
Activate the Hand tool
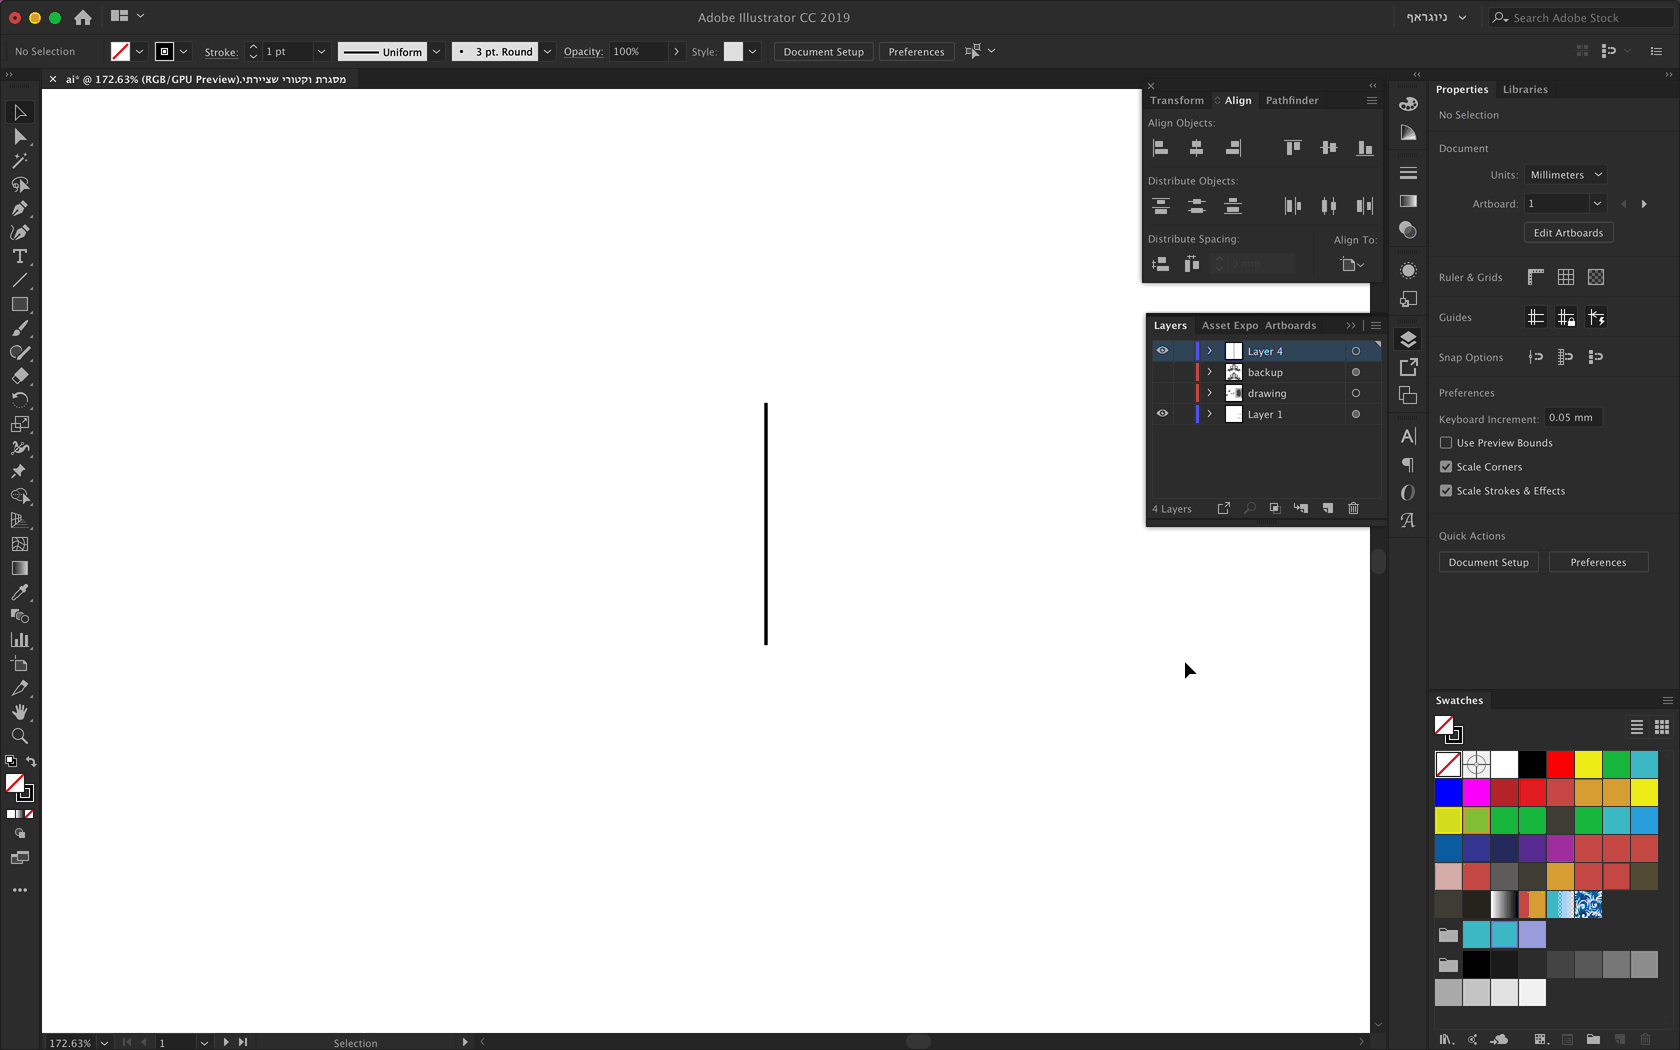20,712
